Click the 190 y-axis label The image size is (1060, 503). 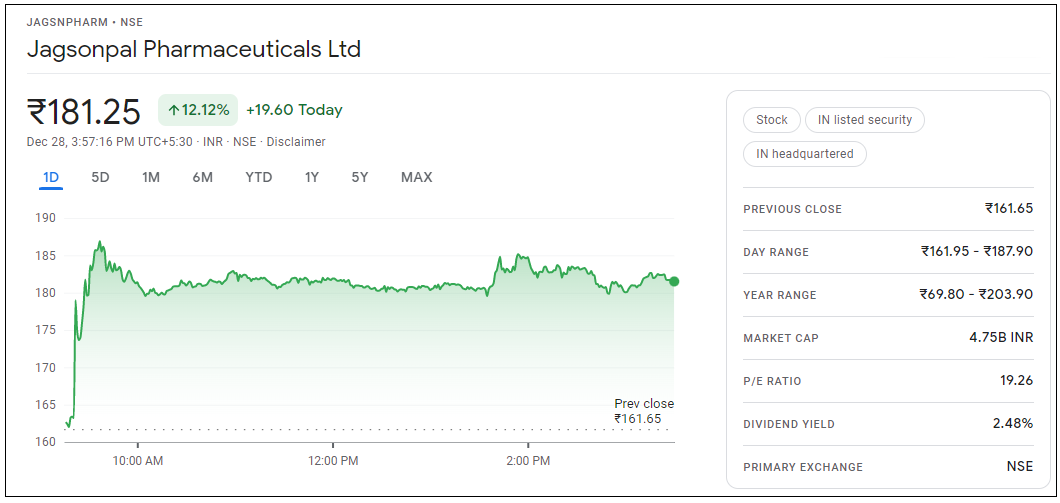46,218
